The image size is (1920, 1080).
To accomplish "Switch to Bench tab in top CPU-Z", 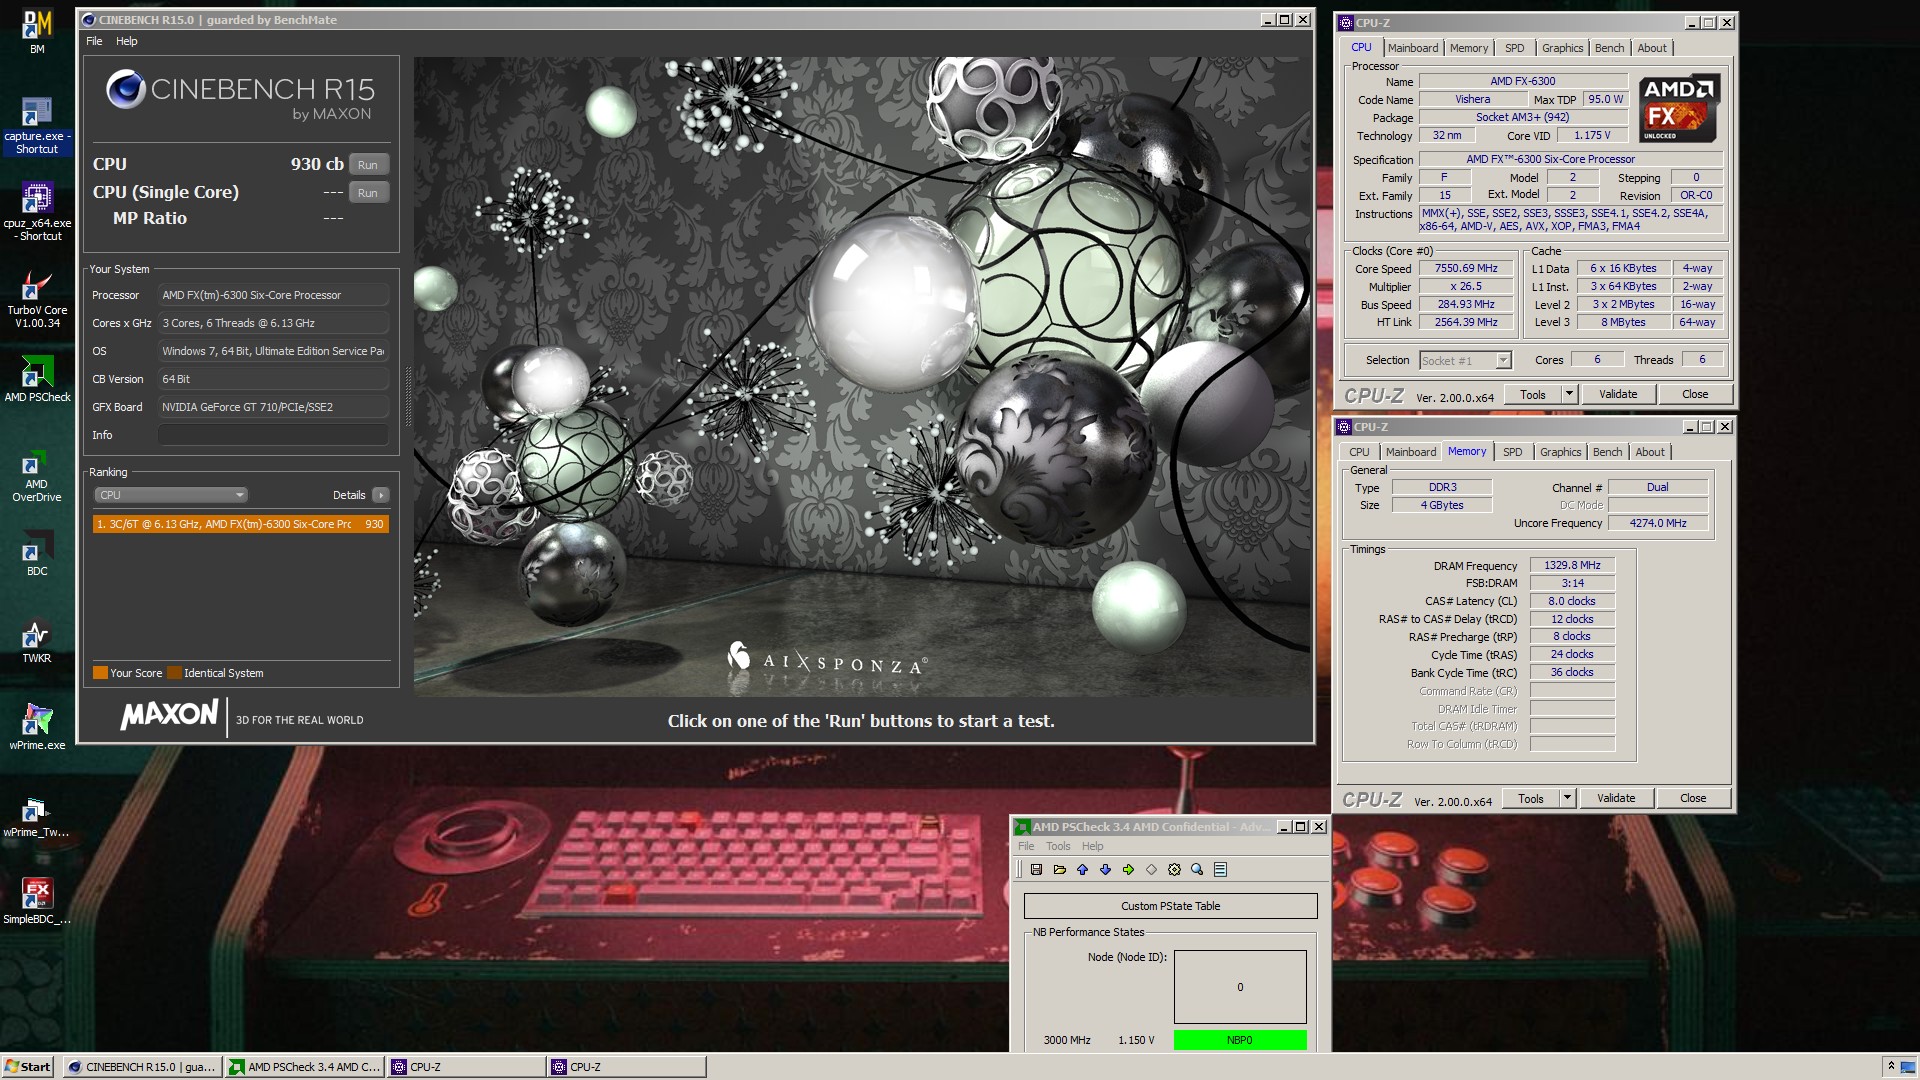I will 1609,48.
